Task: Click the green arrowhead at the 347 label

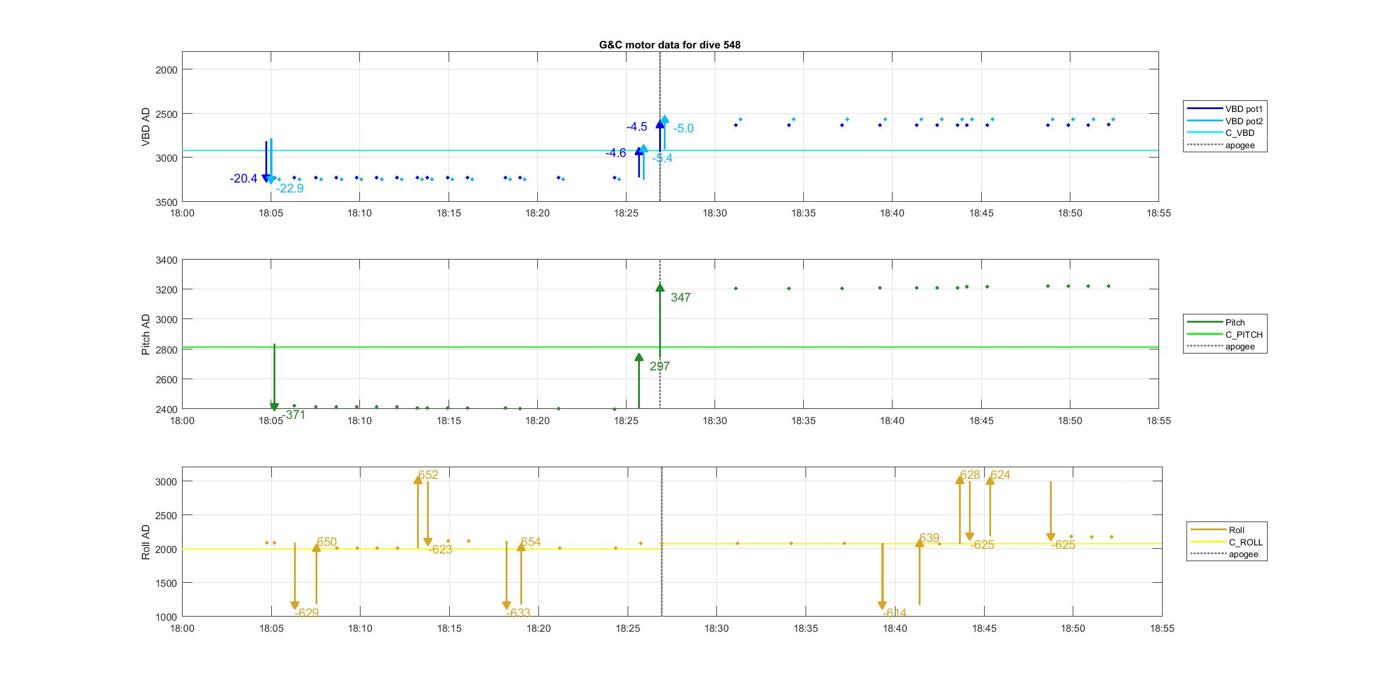Action: pyautogui.click(x=660, y=288)
